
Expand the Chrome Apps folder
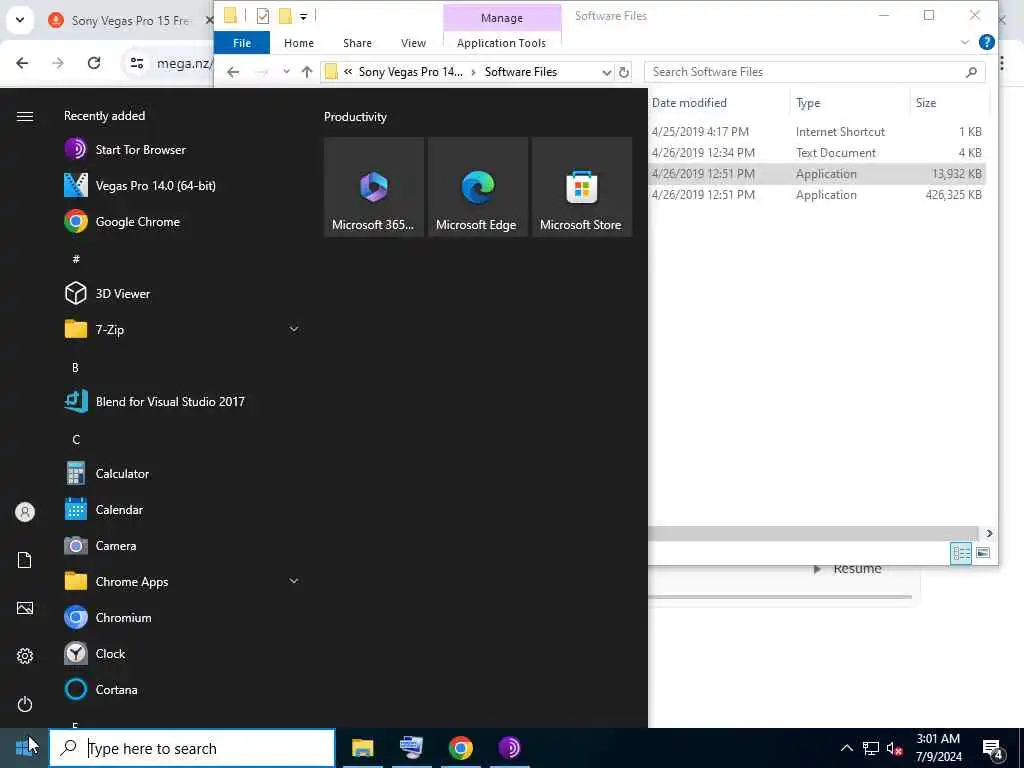[x=294, y=581]
